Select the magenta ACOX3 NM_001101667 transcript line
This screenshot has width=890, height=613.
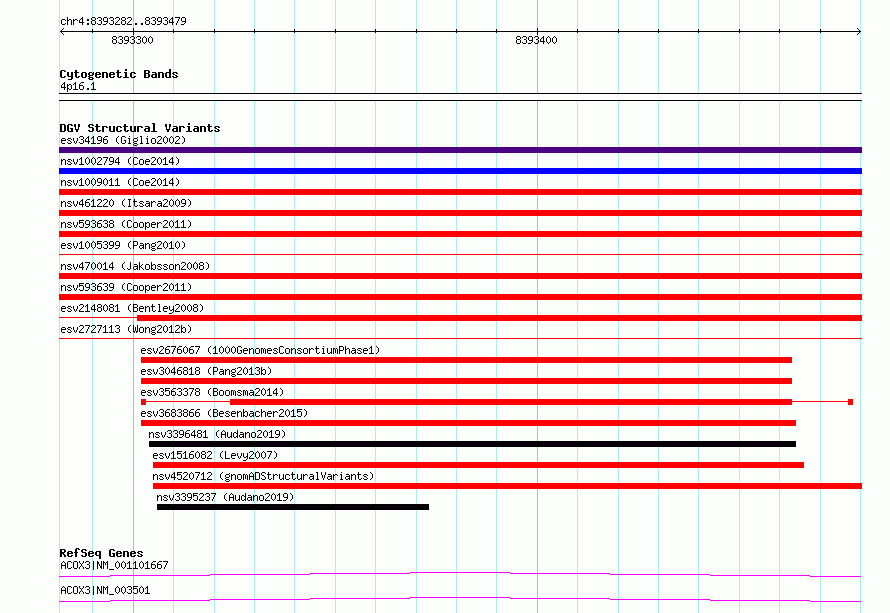click(x=460, y=574)
